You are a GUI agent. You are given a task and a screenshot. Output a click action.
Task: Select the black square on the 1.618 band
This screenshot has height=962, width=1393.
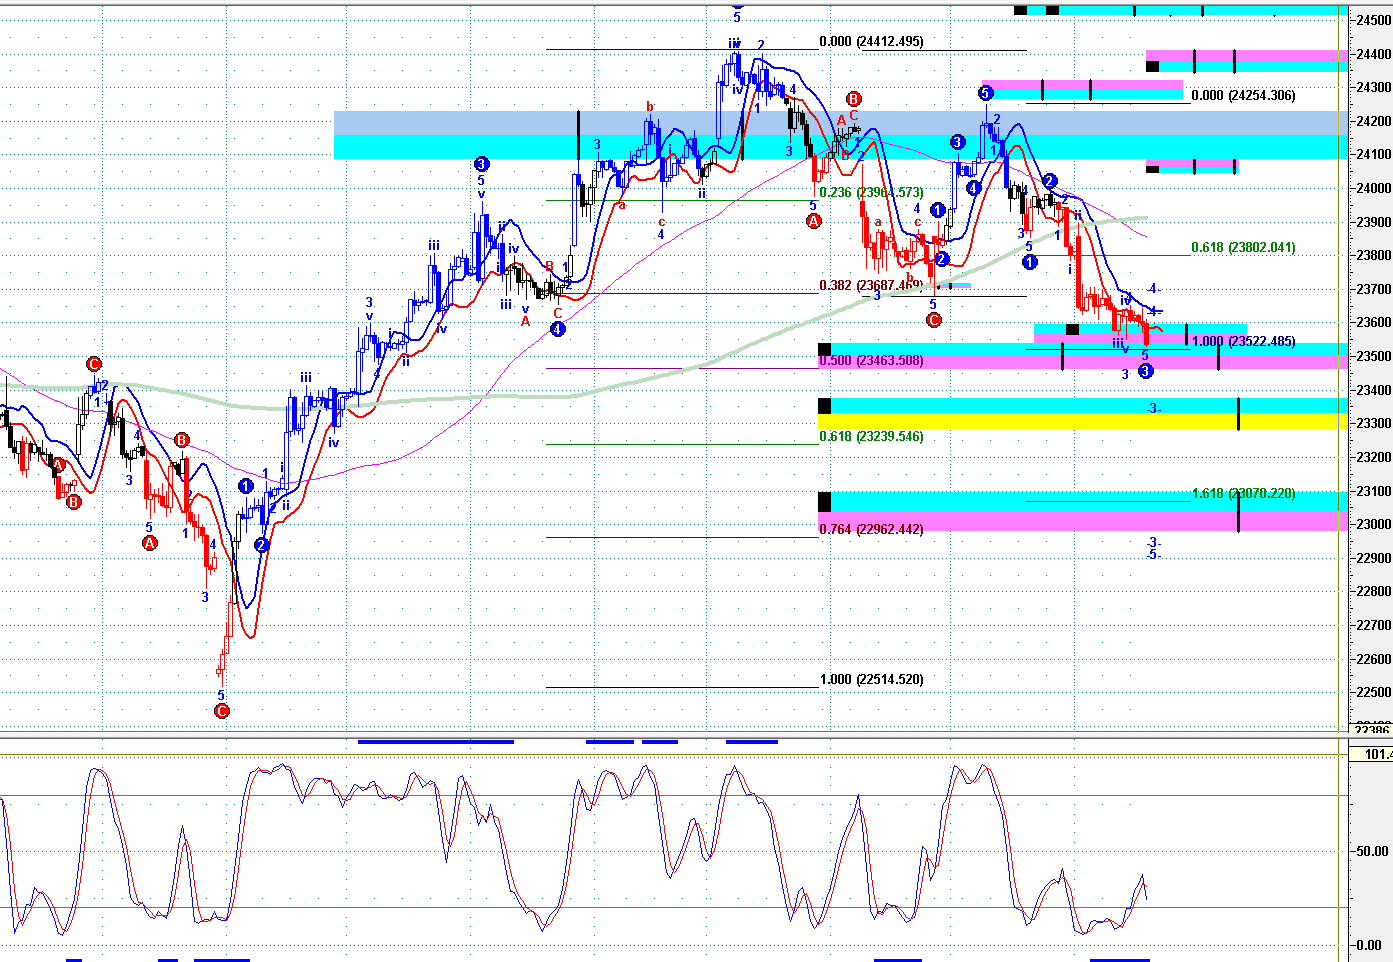click(824, 502)
